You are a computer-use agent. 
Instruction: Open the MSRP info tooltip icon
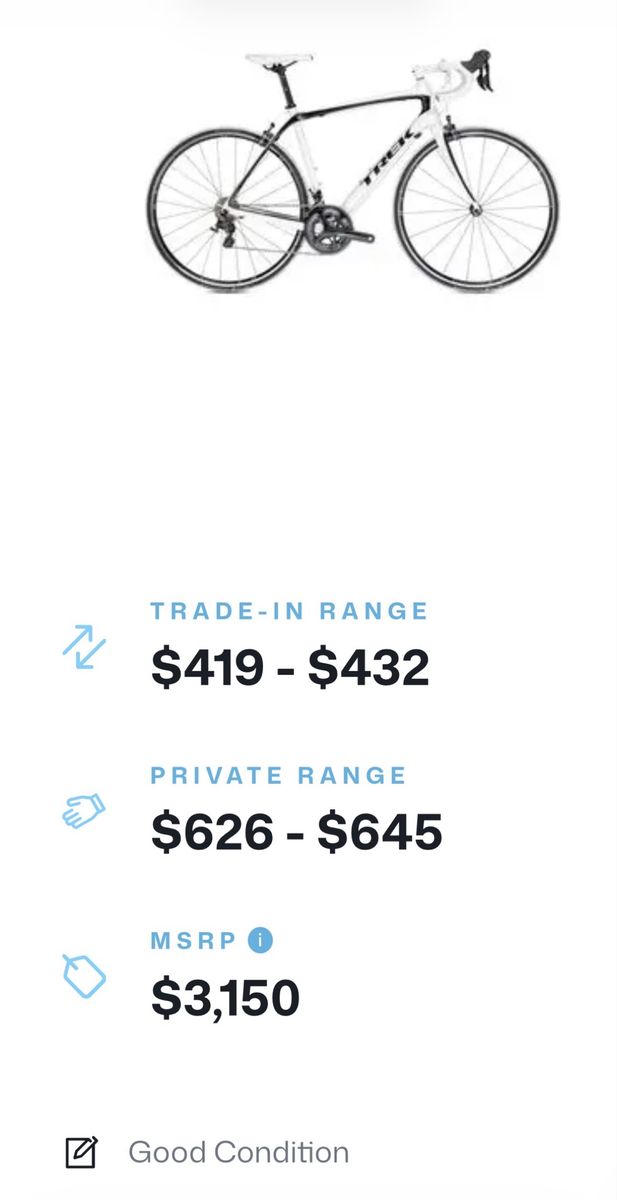pyautogui.click(x=260, y=940)
